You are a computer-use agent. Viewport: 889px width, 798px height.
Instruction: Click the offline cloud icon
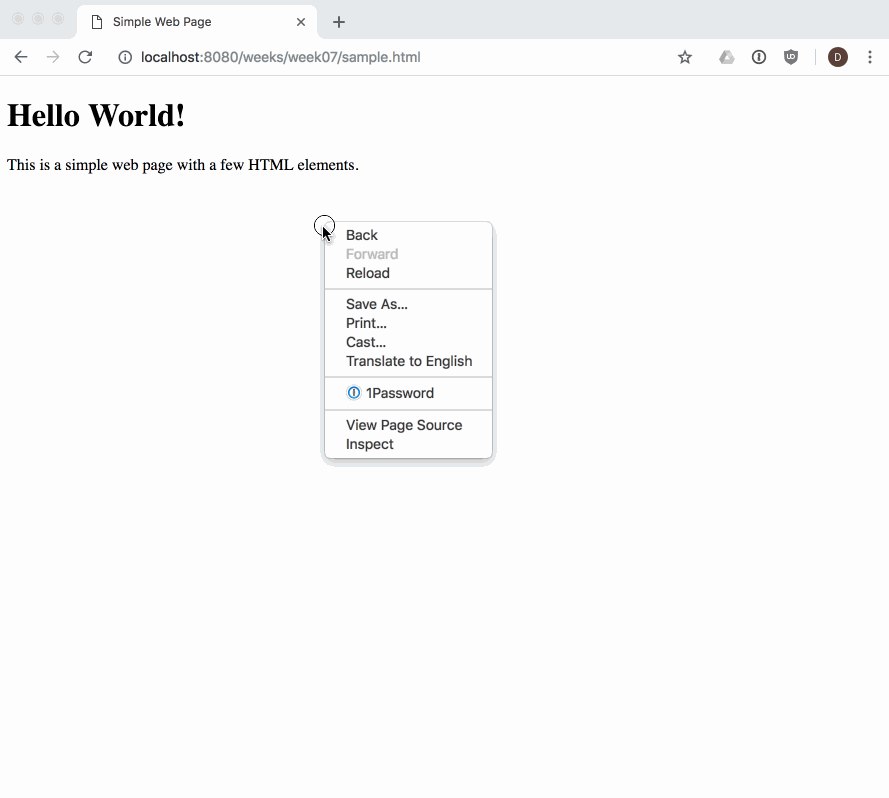point(726,57)
